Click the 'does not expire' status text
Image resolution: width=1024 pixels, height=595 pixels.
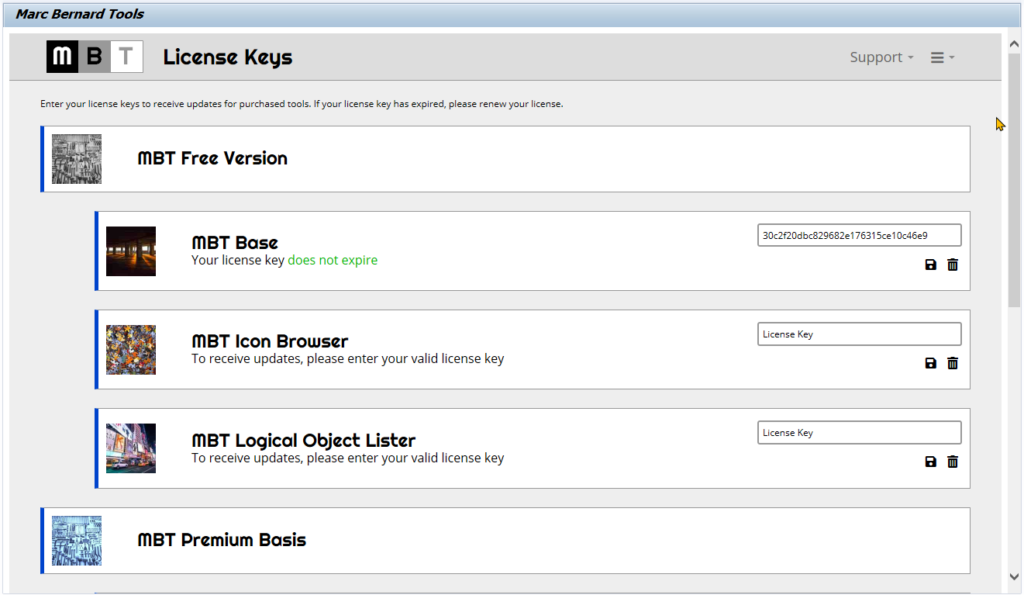tap(332, 260)
